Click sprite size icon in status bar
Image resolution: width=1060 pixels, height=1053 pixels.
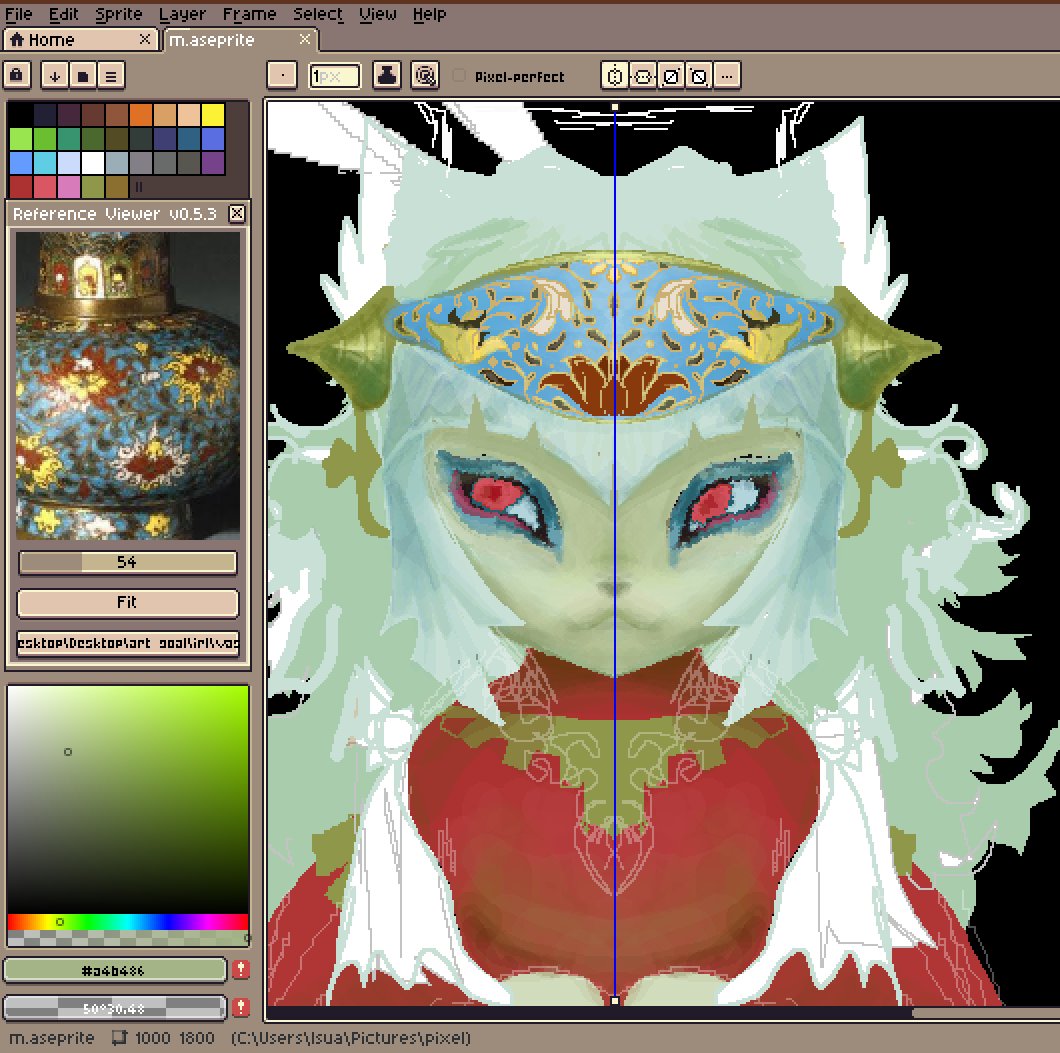[120, 1037]
